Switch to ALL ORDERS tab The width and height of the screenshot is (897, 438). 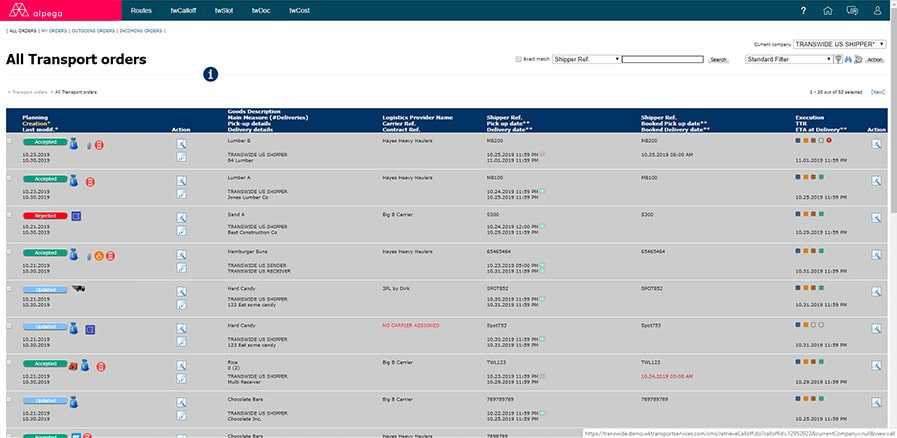23,31
